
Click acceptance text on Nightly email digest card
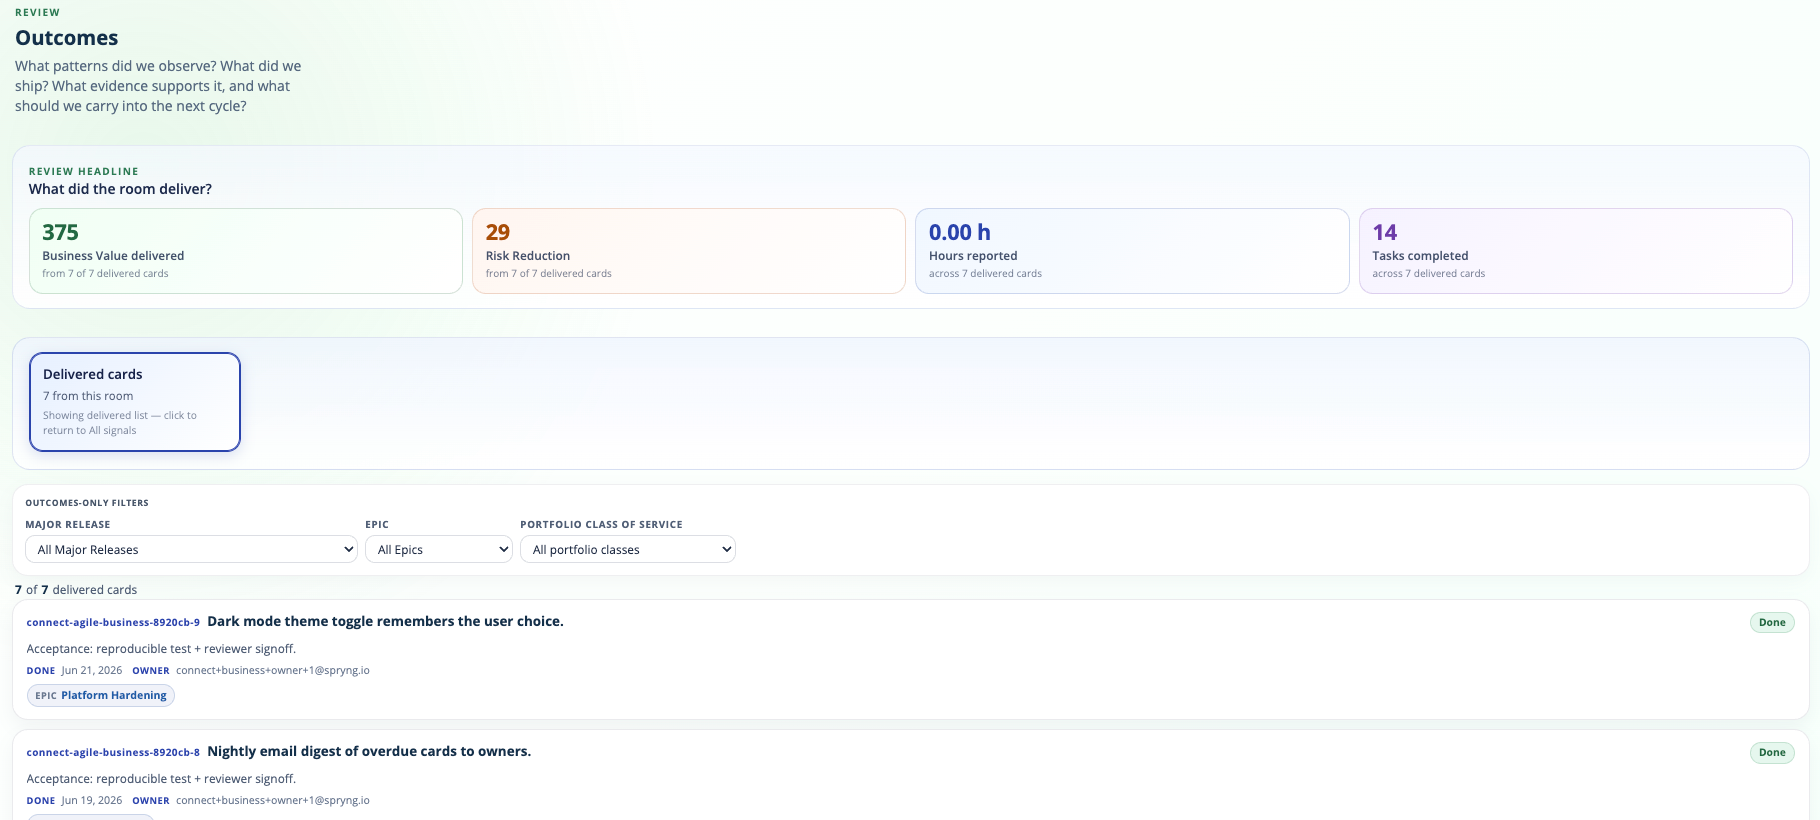[161, 779]
